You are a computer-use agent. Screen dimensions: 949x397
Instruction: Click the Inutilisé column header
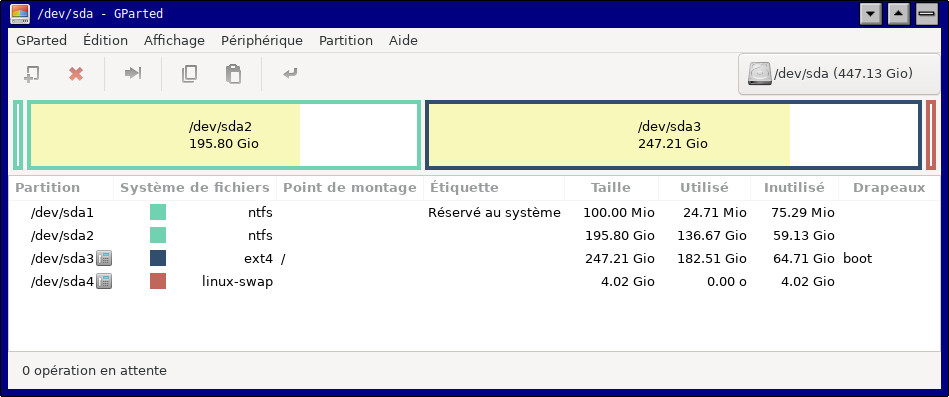click(x=794, y=188)
